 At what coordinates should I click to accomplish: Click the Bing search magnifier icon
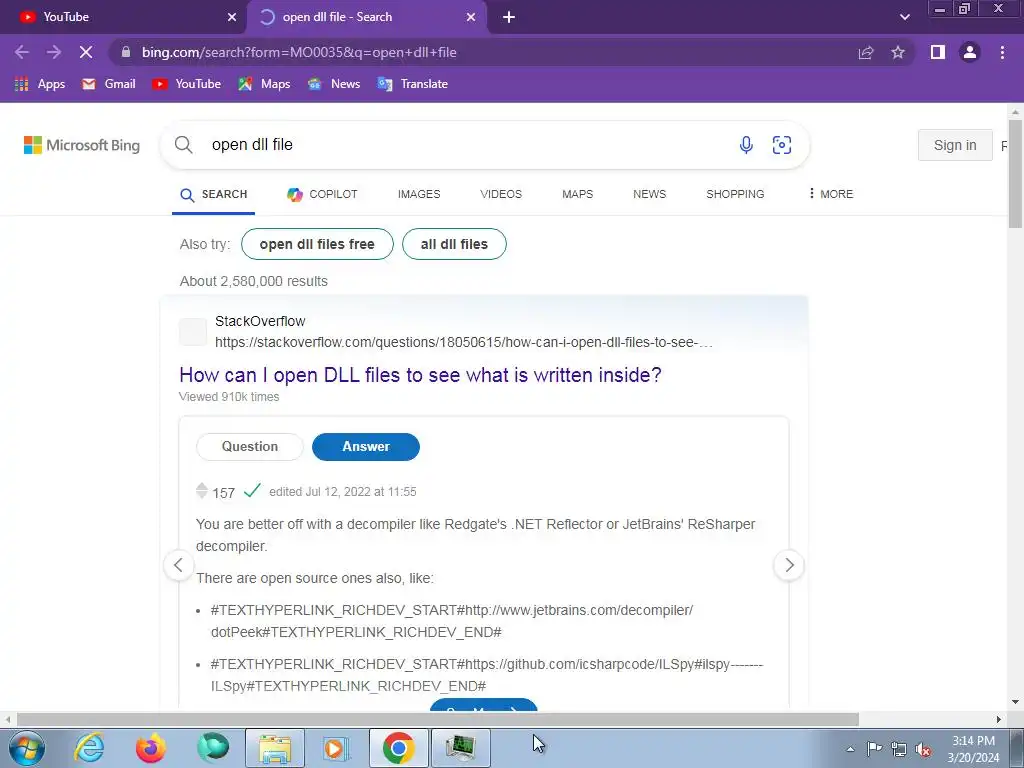184,145
